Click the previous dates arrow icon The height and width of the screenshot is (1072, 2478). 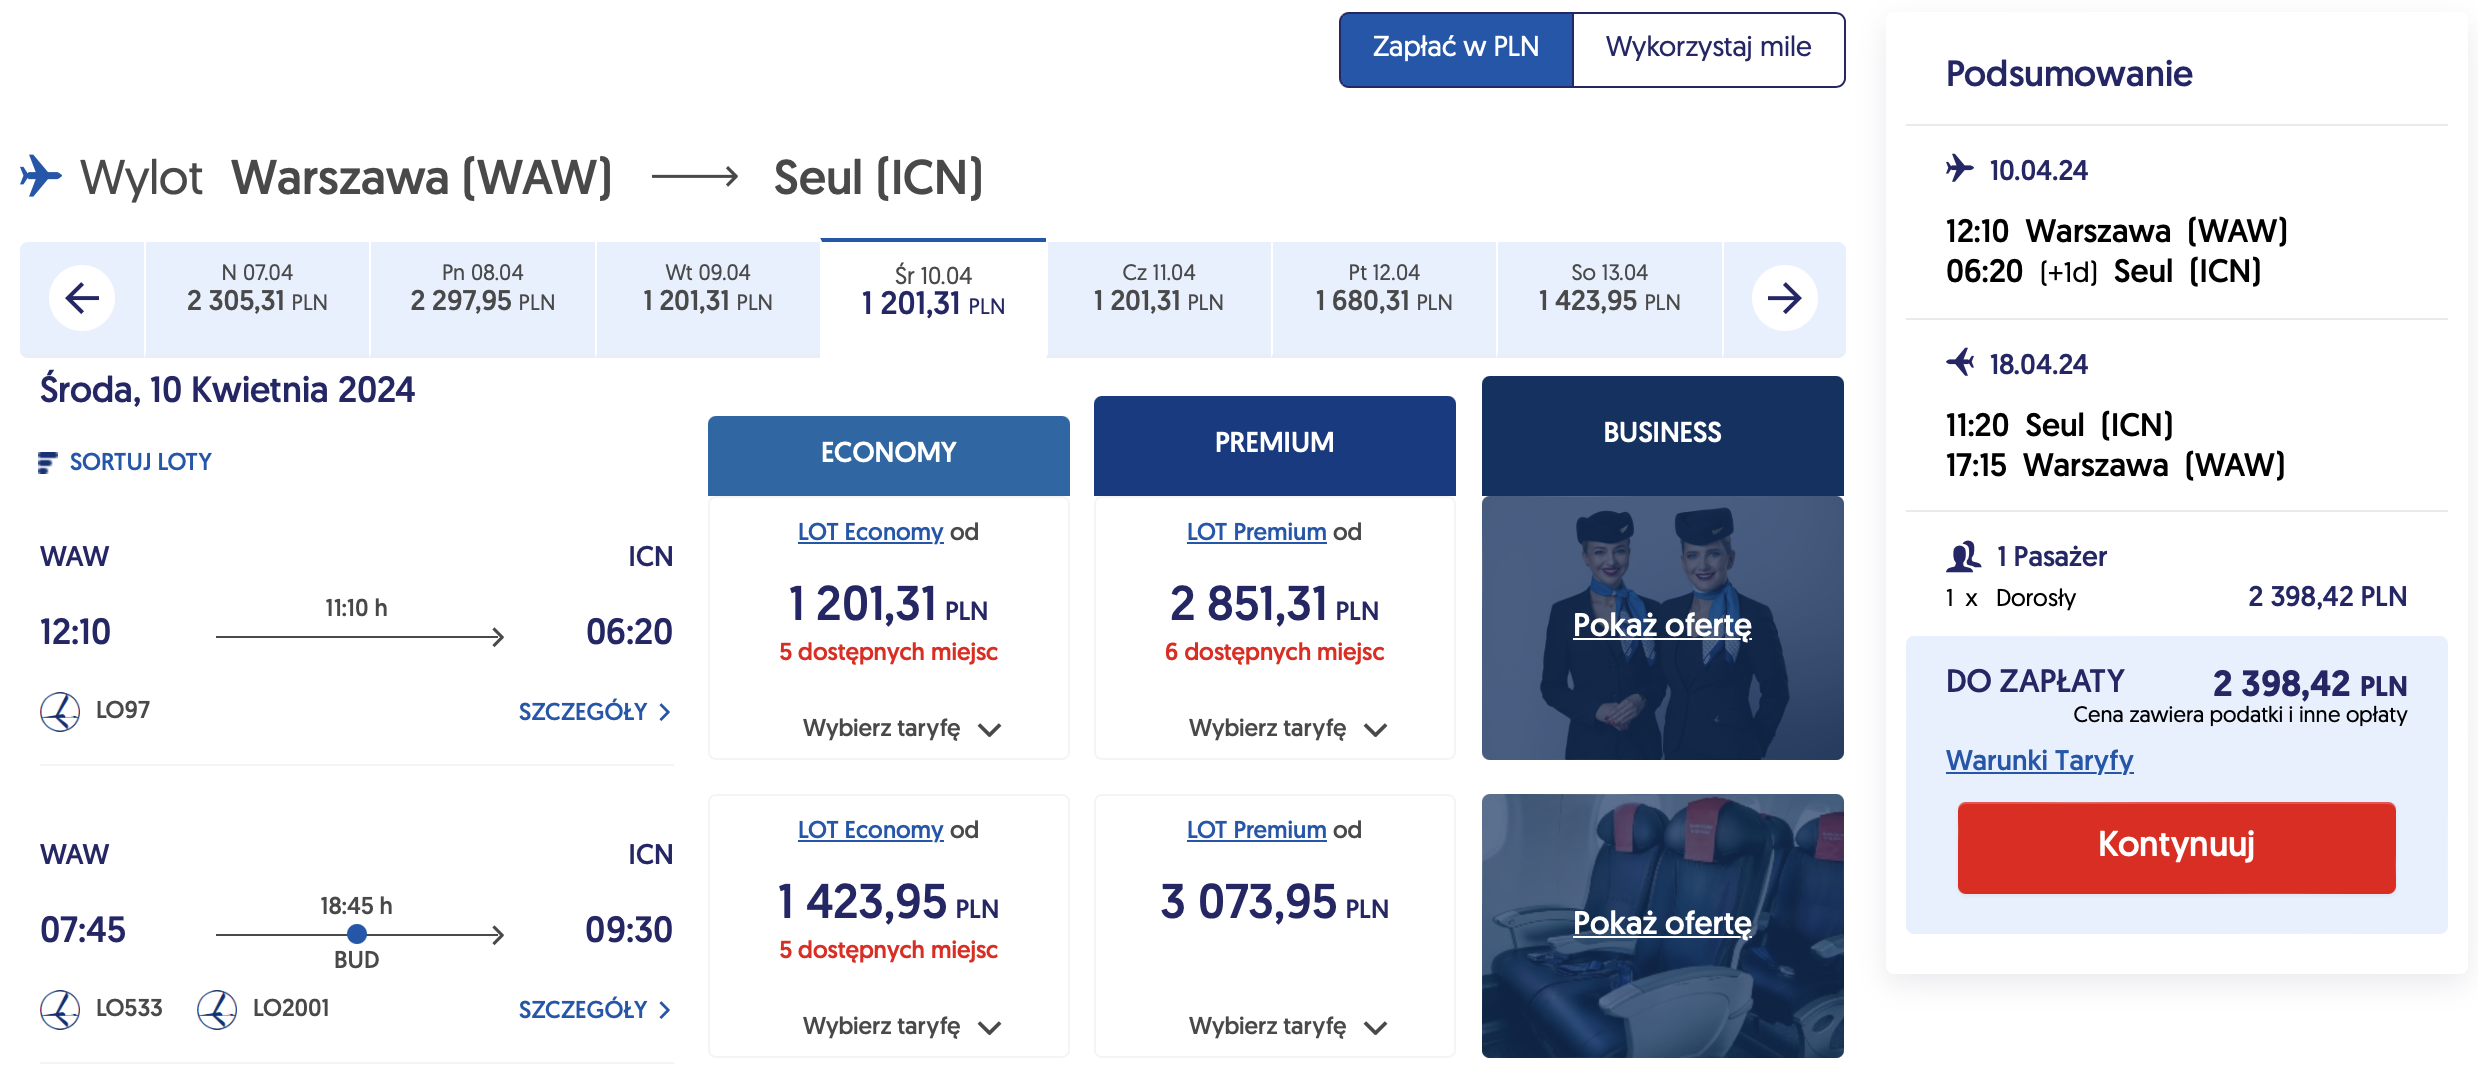pos(82,298)
